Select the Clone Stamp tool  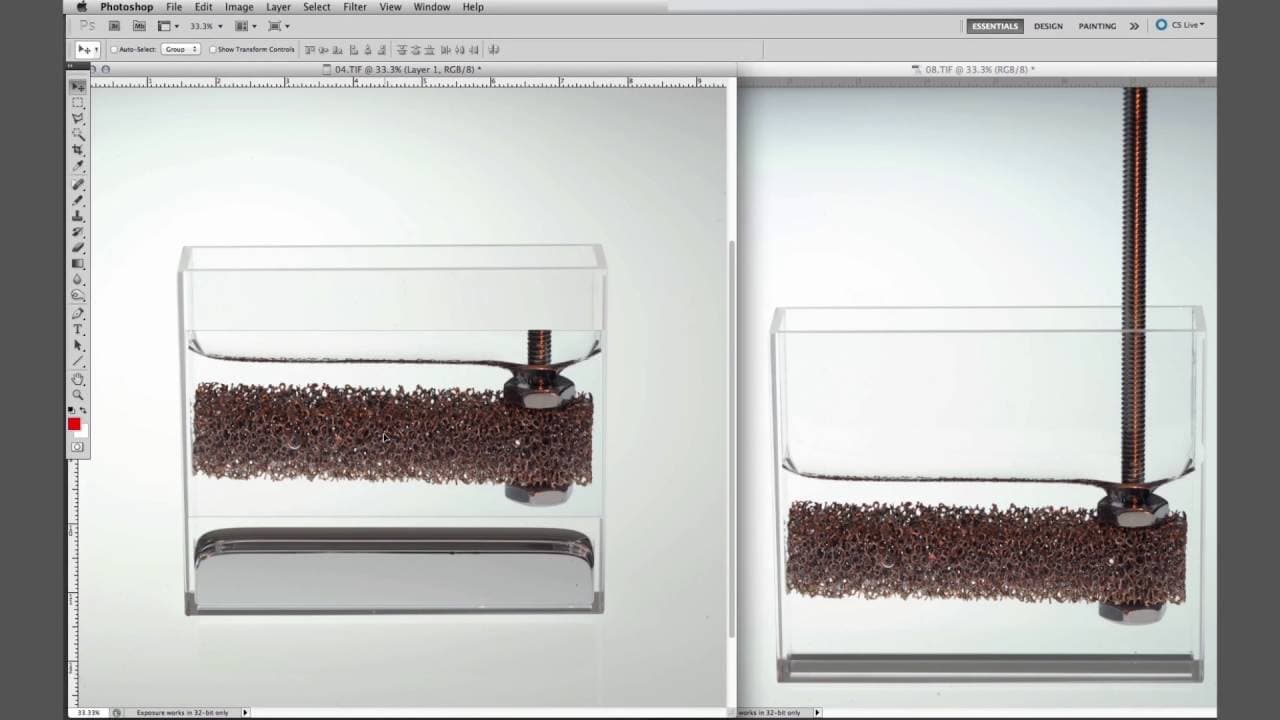click(78, 216)
